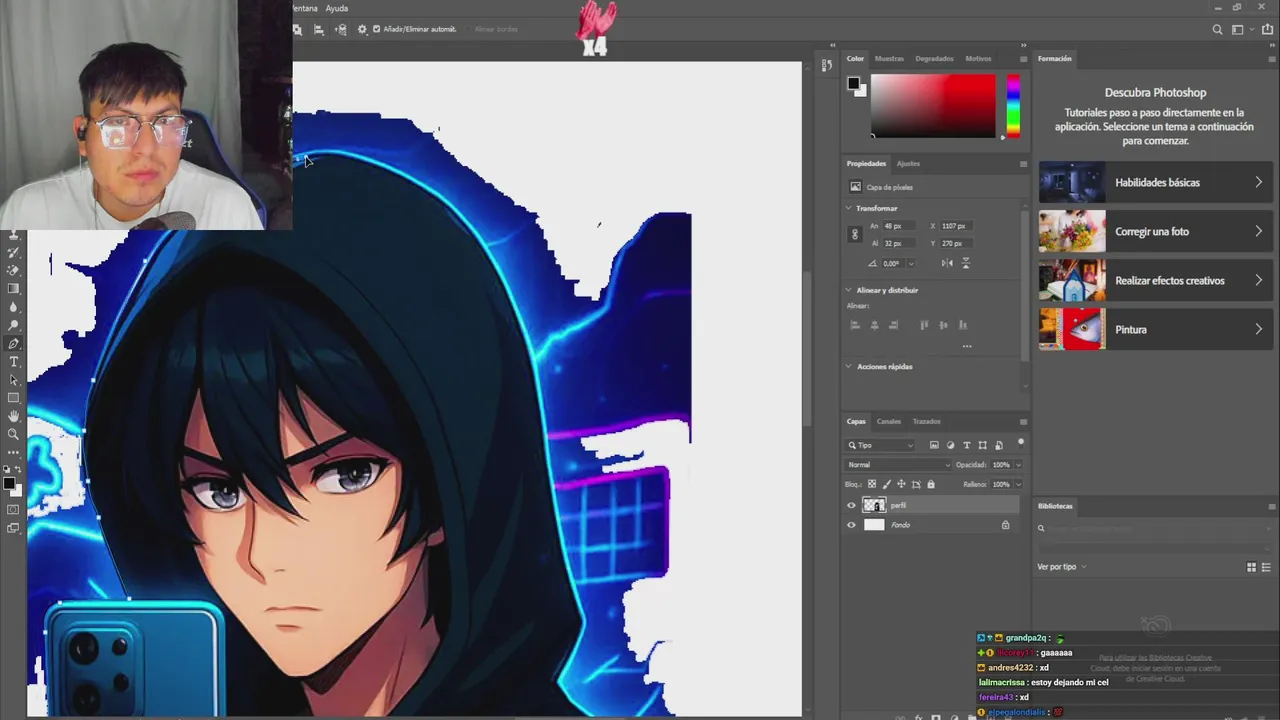The width and height of the screenshot is (1280, 720).
Task: Select the Zoom magnifier tool
Action: coord(14,434)
